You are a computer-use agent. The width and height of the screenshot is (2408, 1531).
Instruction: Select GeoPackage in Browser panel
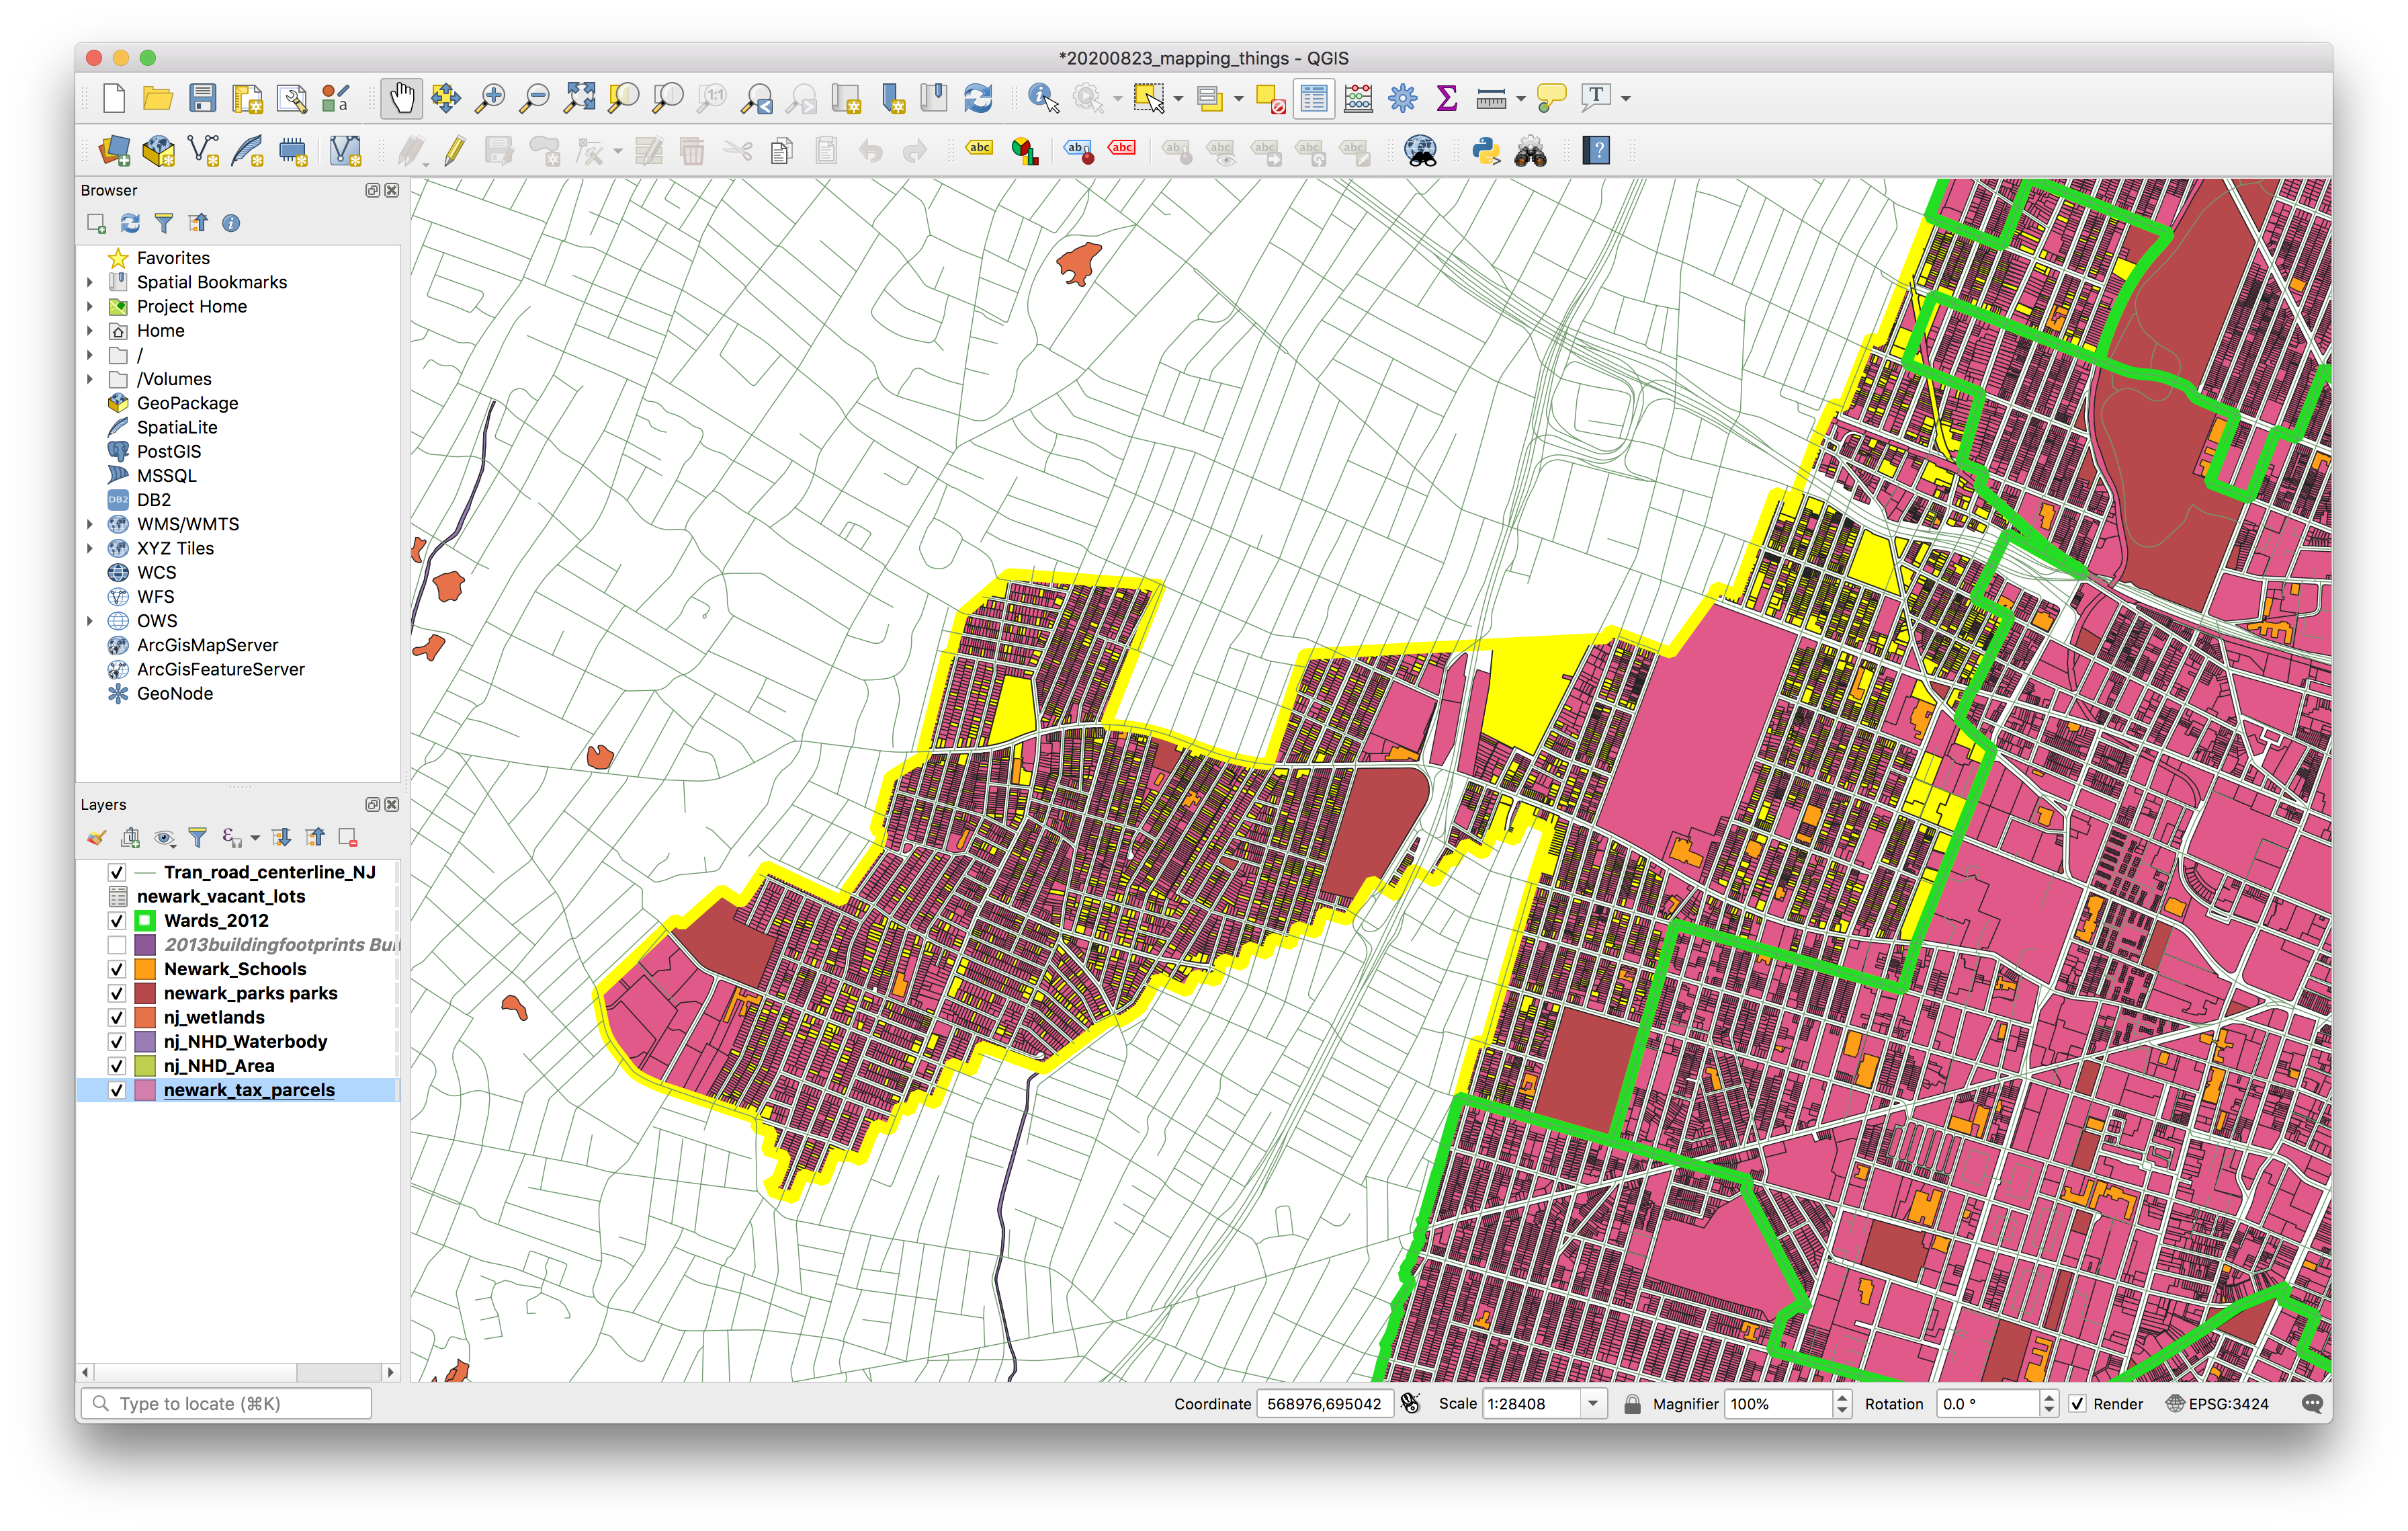pyautogui.click(x=187, y=404)
